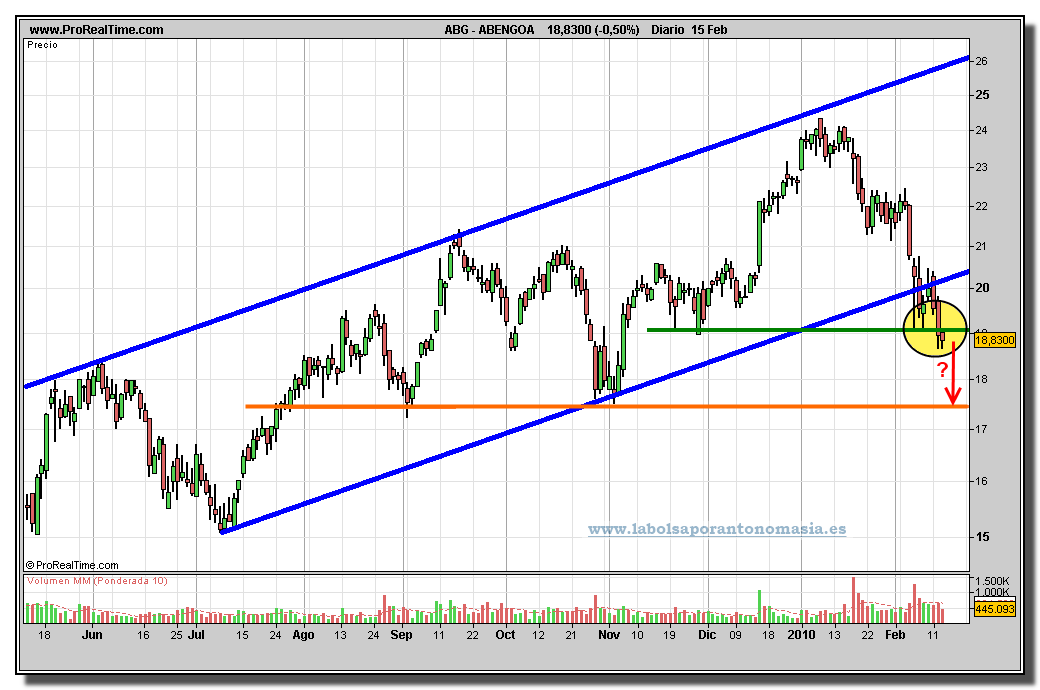Click the orange 18,8300 current price tag
The height and width of the screenshot is (690, 1040).
(994, 341)
